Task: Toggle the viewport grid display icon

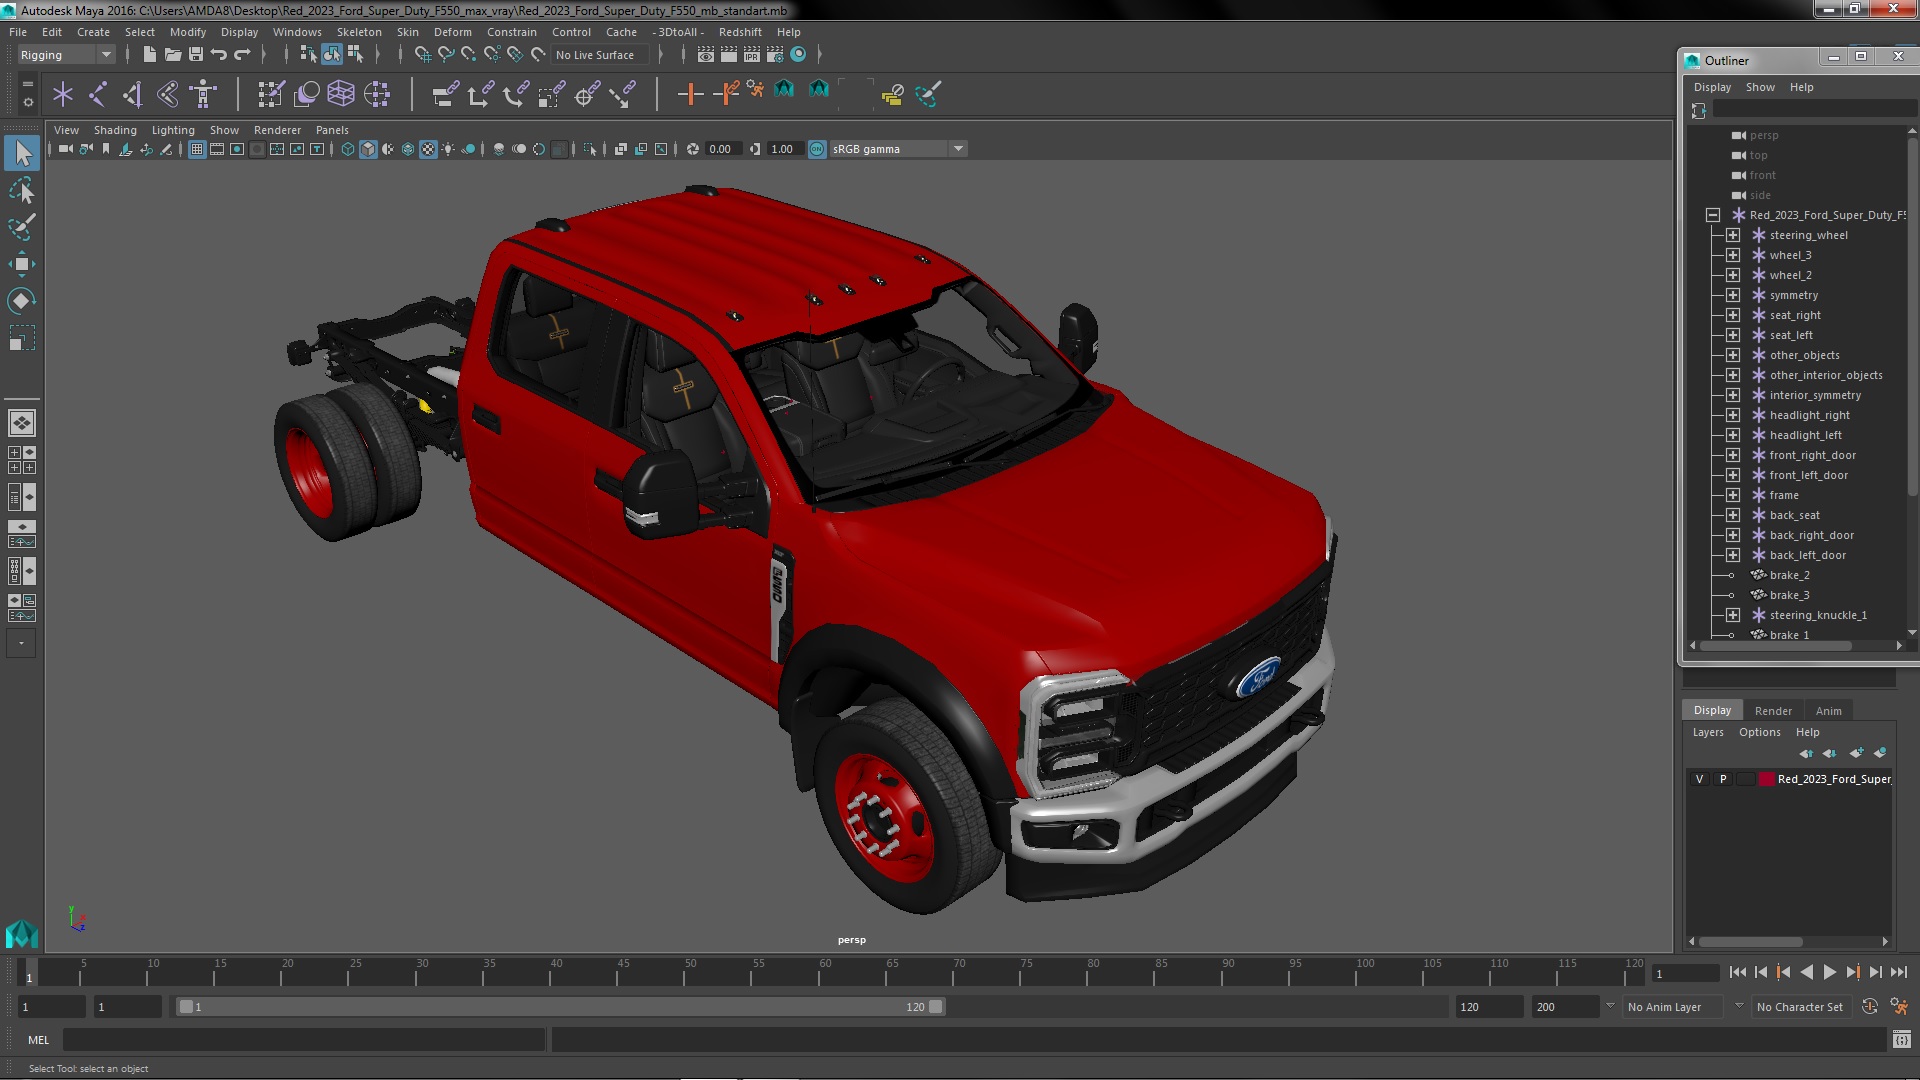Action: [197, 149]
